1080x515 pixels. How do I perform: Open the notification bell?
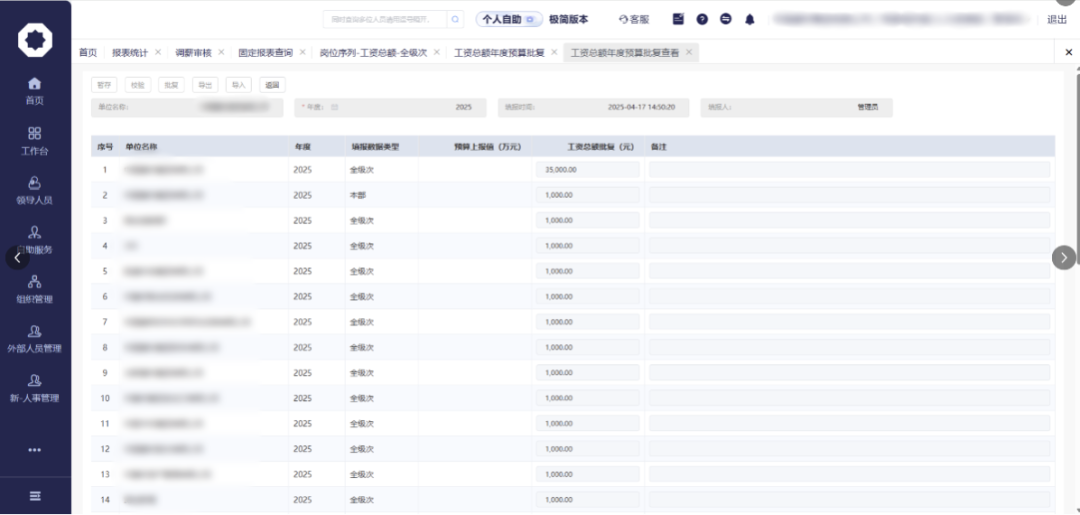[x=750, y=19]
